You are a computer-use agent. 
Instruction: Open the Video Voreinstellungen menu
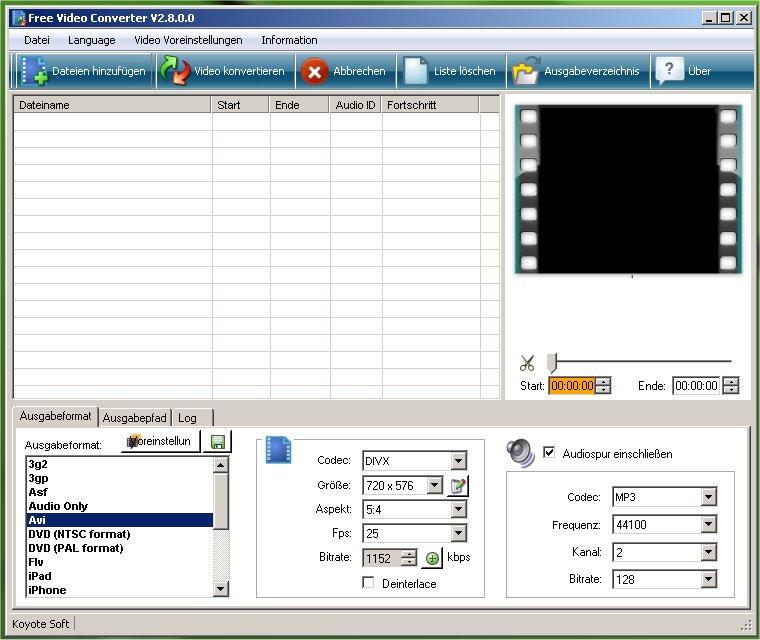tap(188, 40)
